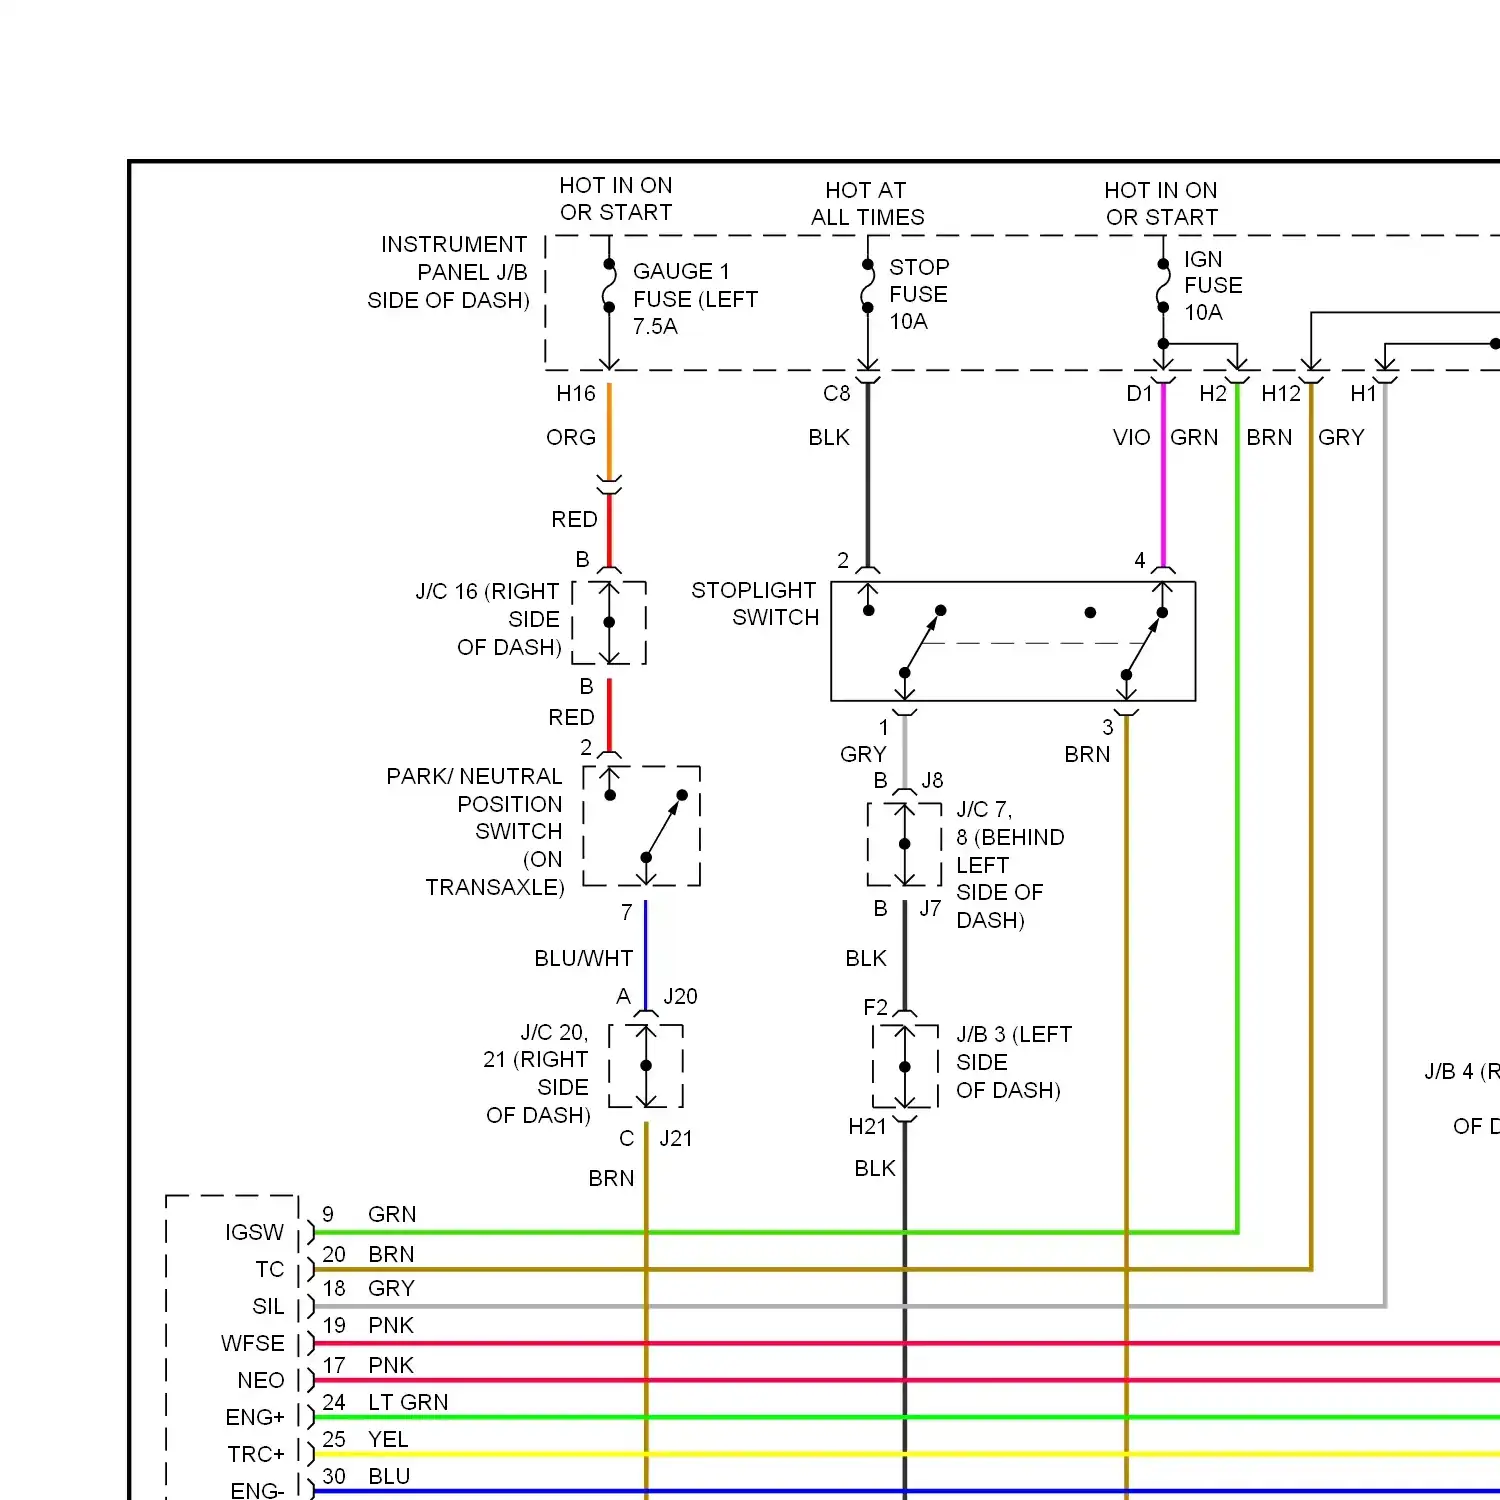Select pin 18 GRY wire label
Viewport: 1500px width, 1500px height.
(368, 1289)
